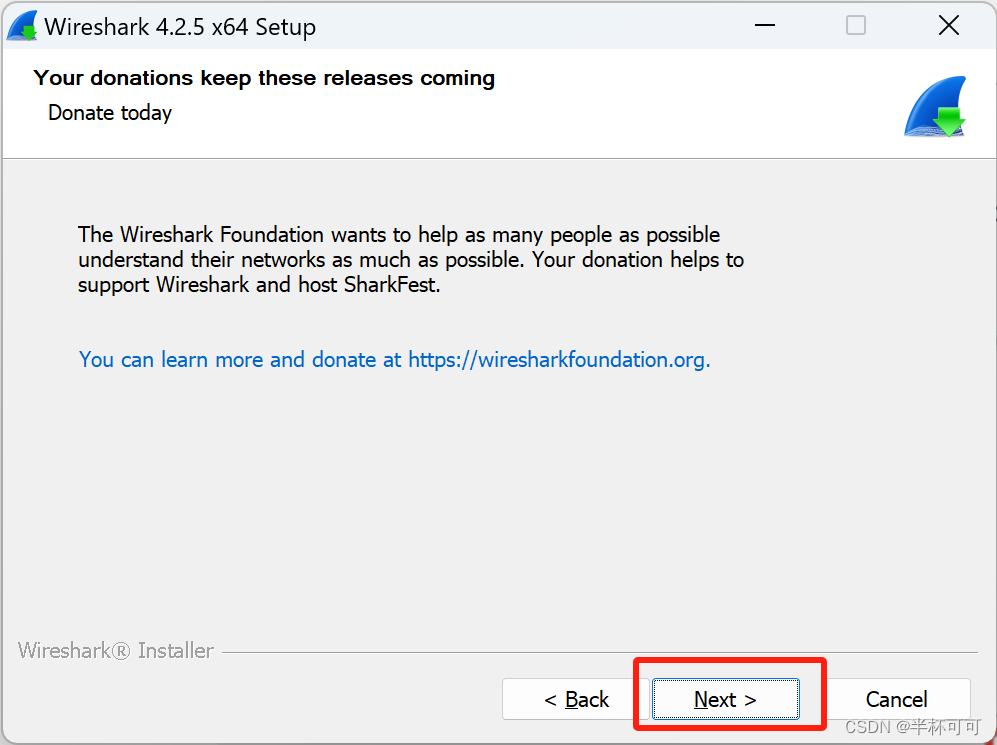The width and height of the screenshot is (997, 745).
Task: Click the Wireshark installer logo in header
Action: click(x=935, y=106)
